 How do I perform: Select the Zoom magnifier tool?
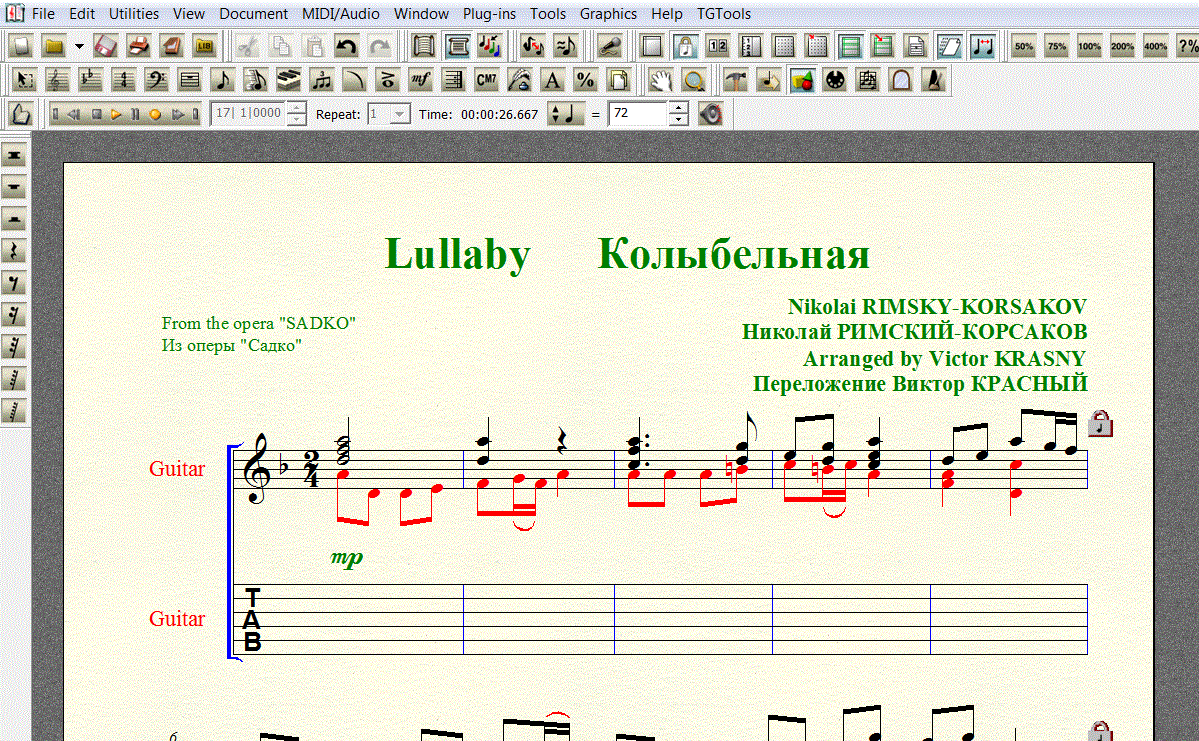coord(694,80)
